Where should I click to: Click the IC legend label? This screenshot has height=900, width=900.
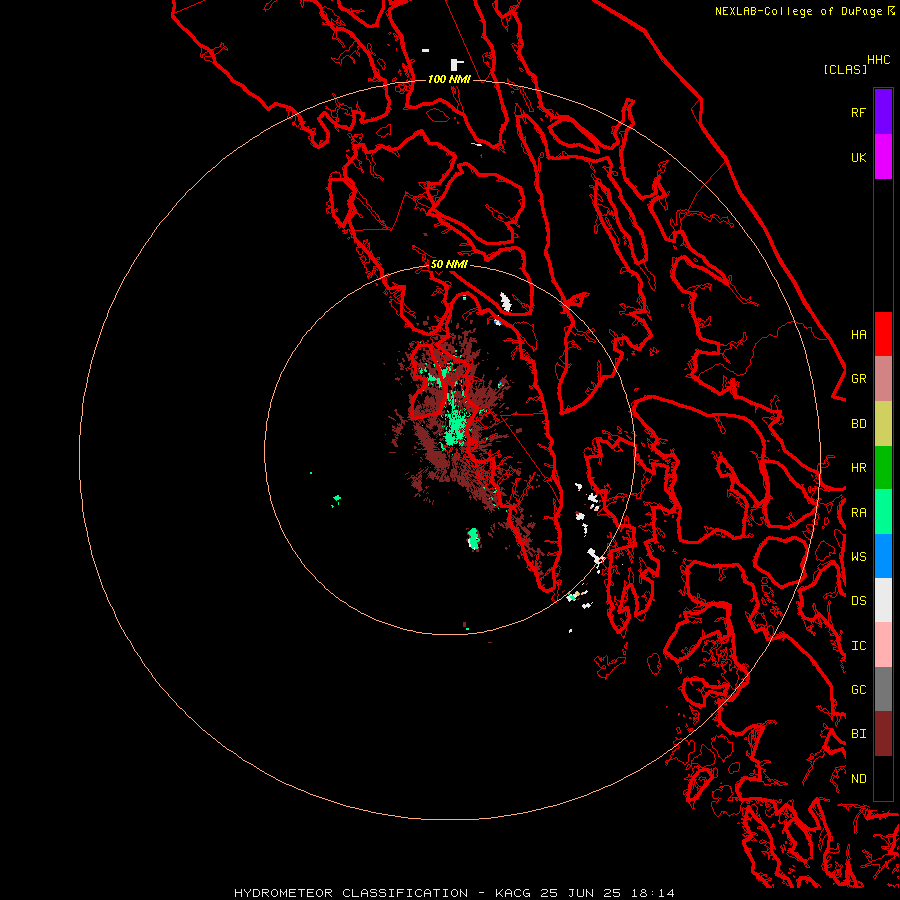(858, 646)
